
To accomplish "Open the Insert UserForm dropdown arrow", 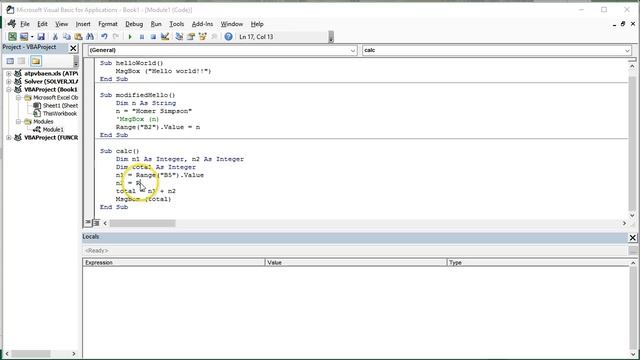I will point(32,37).
